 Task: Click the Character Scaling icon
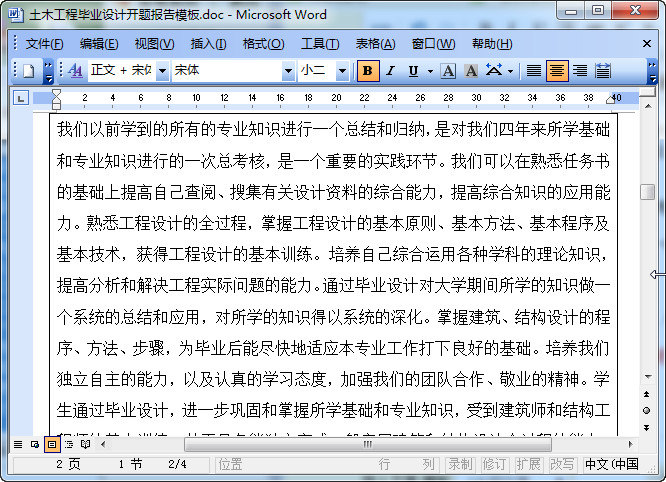(494, 70)
